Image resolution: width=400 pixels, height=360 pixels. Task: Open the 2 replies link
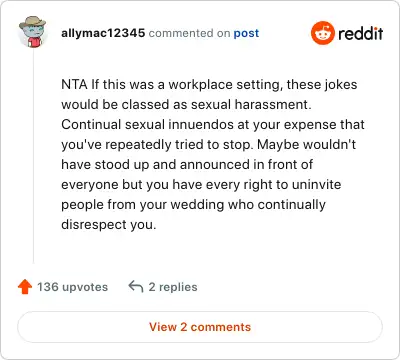(x=173, y=287)
